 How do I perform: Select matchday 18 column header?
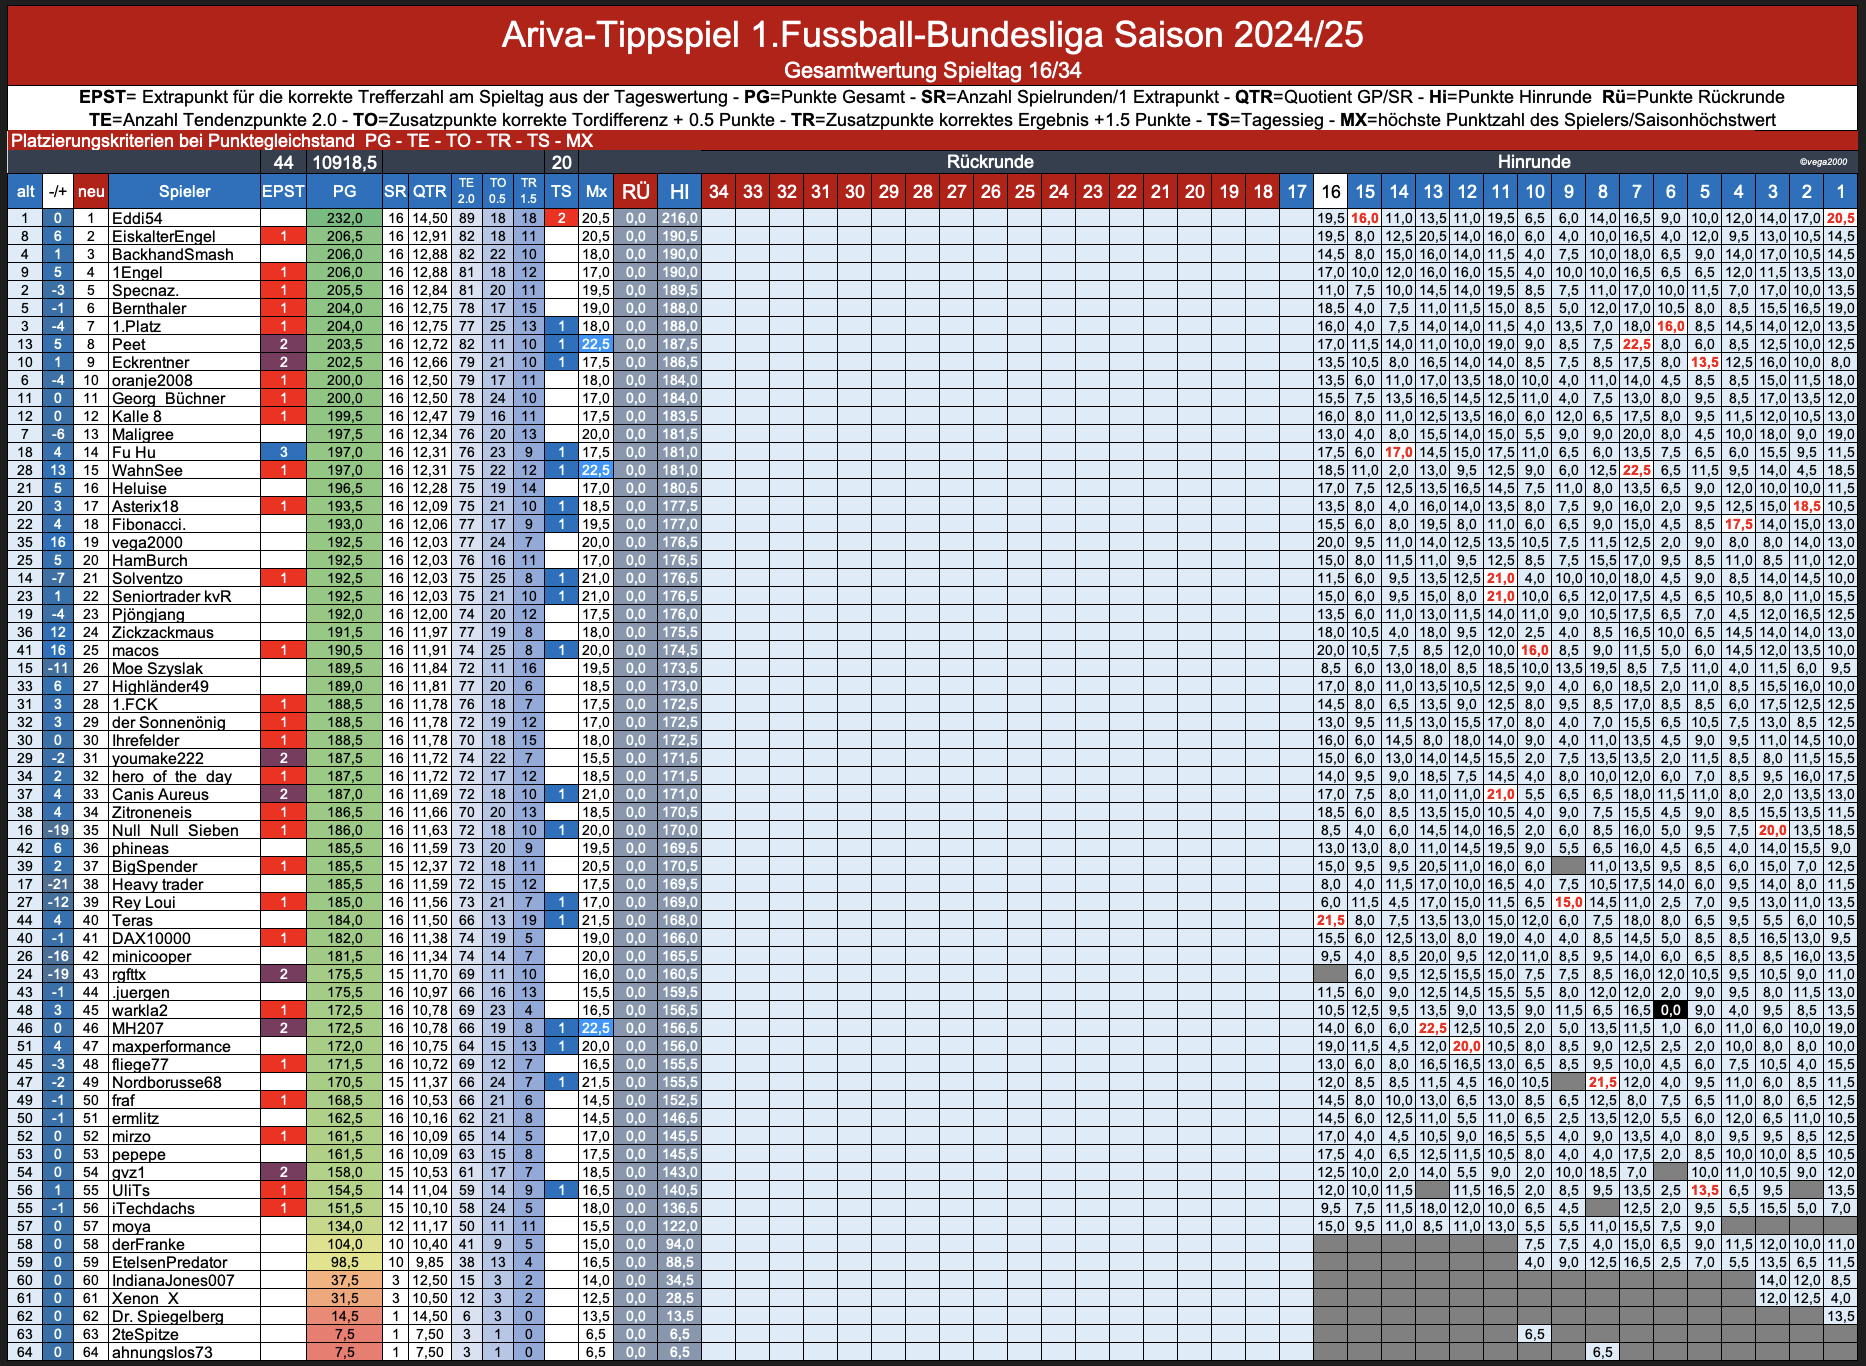click(x=1263, y=191)
